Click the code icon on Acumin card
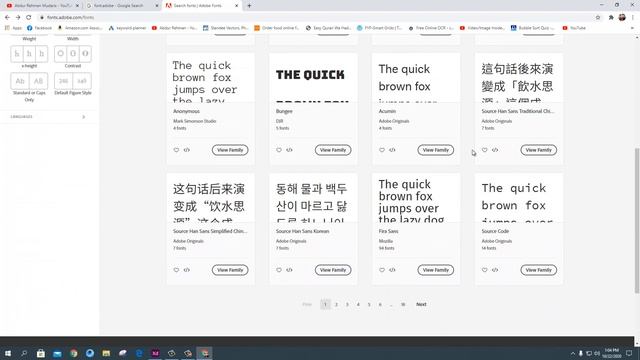Image resolution: width=640 pixels, height=360 pixels. click(392, 150)
